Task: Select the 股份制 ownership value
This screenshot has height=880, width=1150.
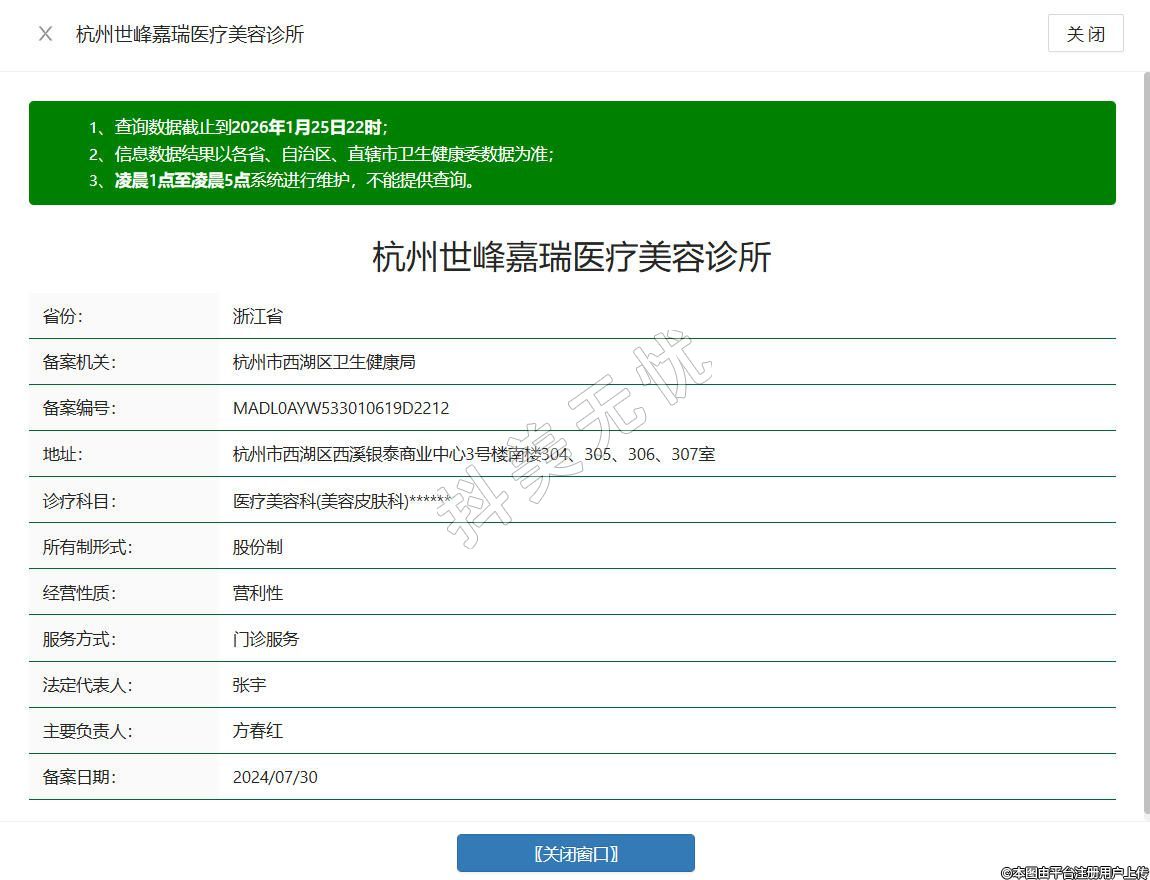Action: (x=258, y=547)
